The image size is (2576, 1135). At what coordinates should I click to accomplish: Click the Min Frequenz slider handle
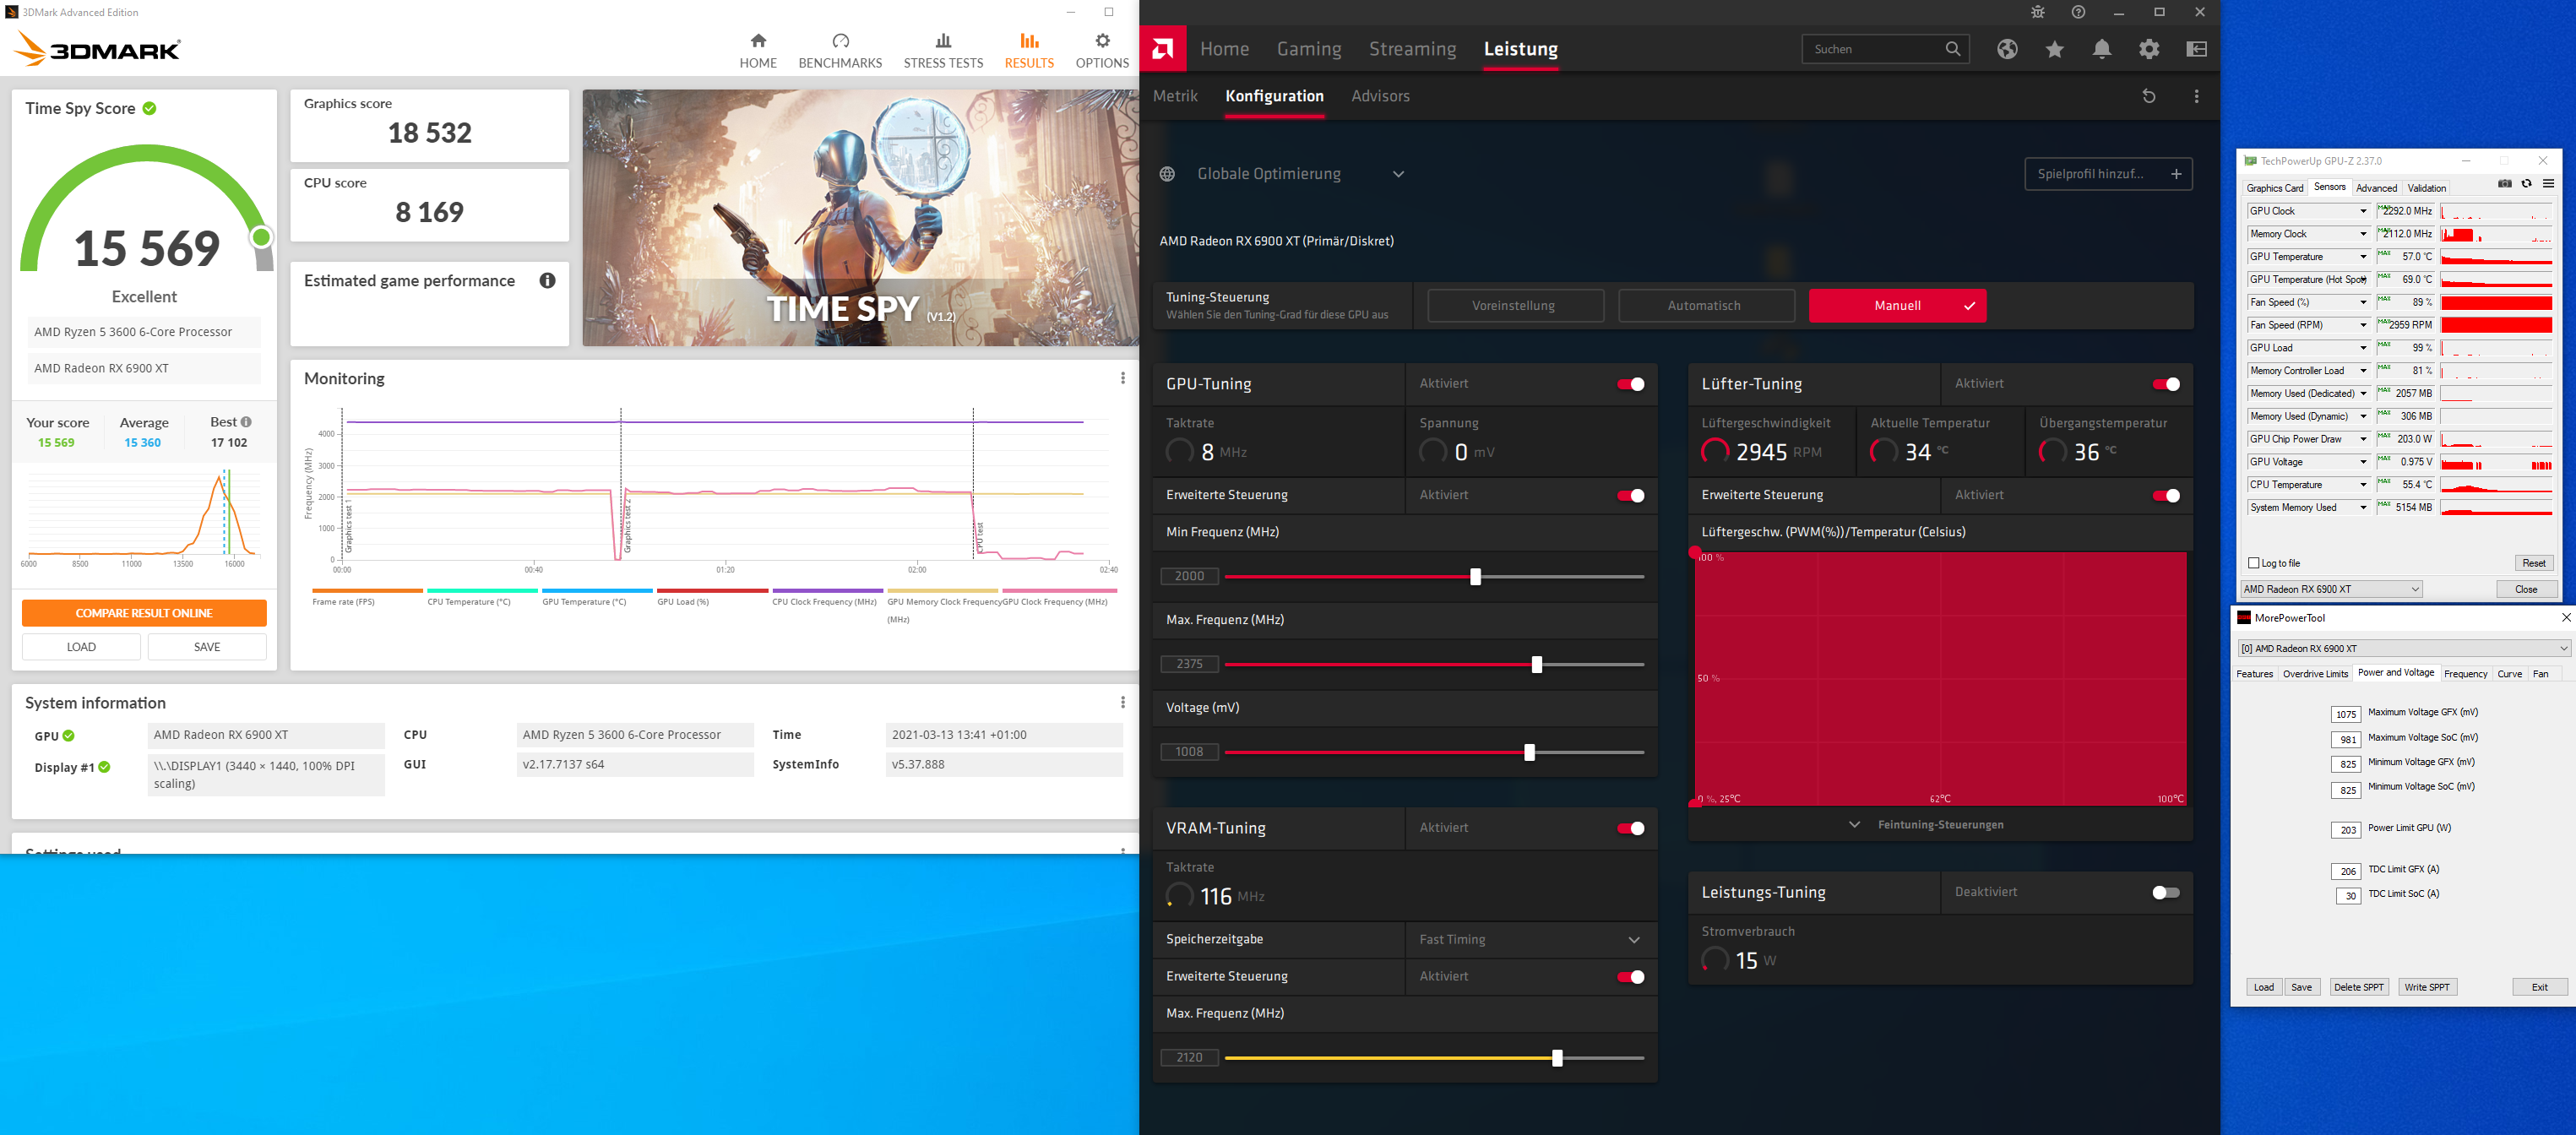(x=1475, y=577)
